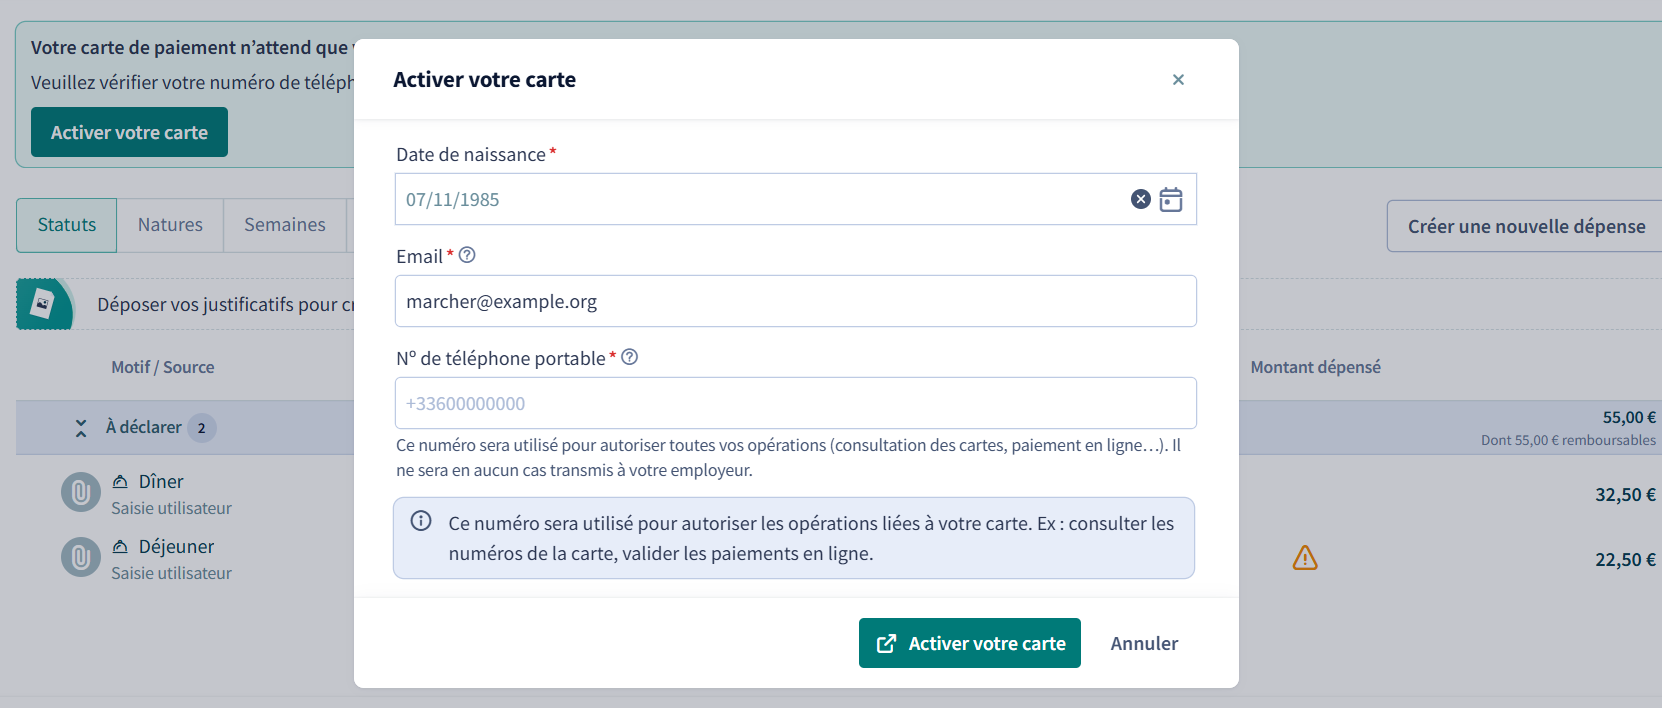Open the attachment icon for Dîner
The height and width of the screenshot is (708, 1662).
pyautogui.click(x=81, y=493)
